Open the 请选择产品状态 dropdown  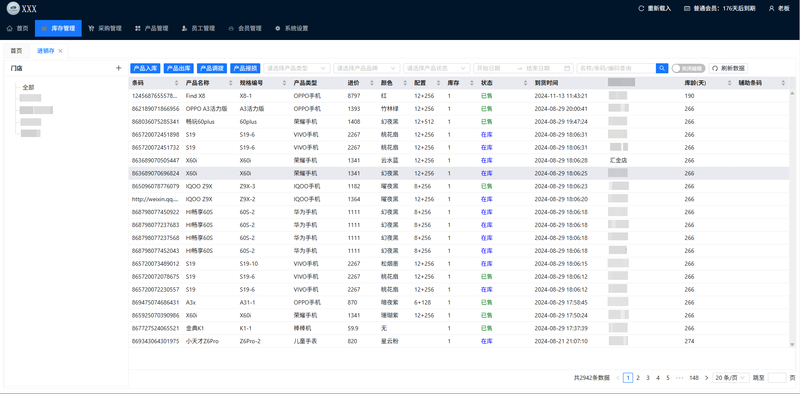pyautogui.click(x=436, y=68)
